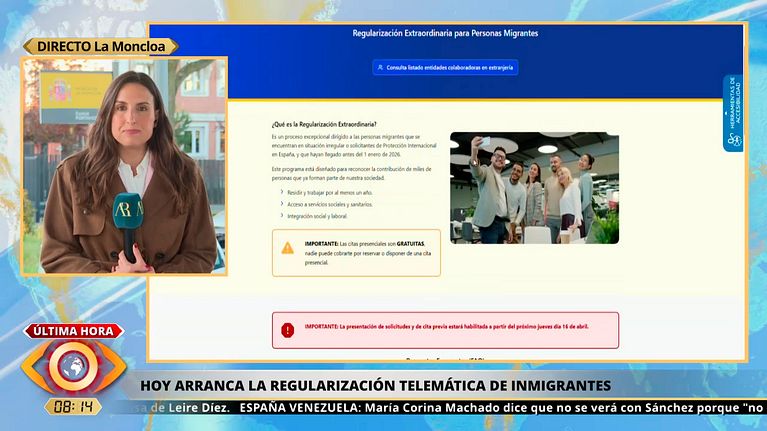The image size is (767, 431).
Task: Click the red exclamation alert icon
Action: coord(288,329)
